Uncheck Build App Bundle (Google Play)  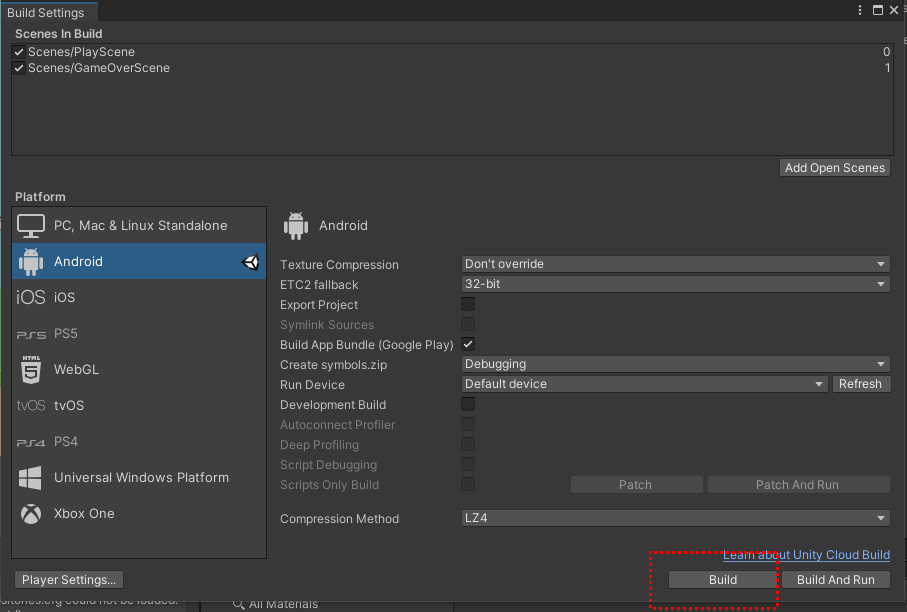tap(468, 344)
